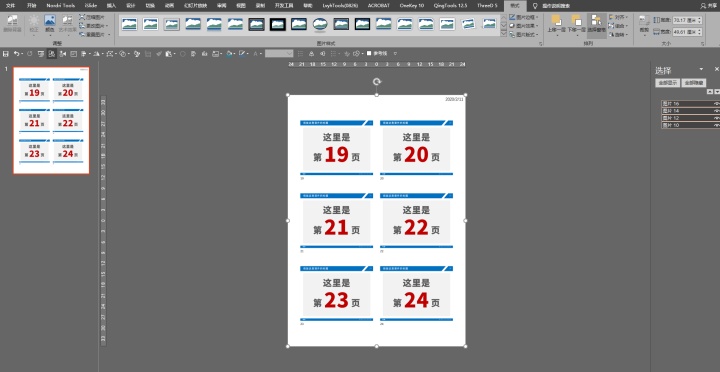The height and width of the screenshot is (372, 720).
Task: Open Picture Layout (图片版式) dropdown
Action: (523, 34)
